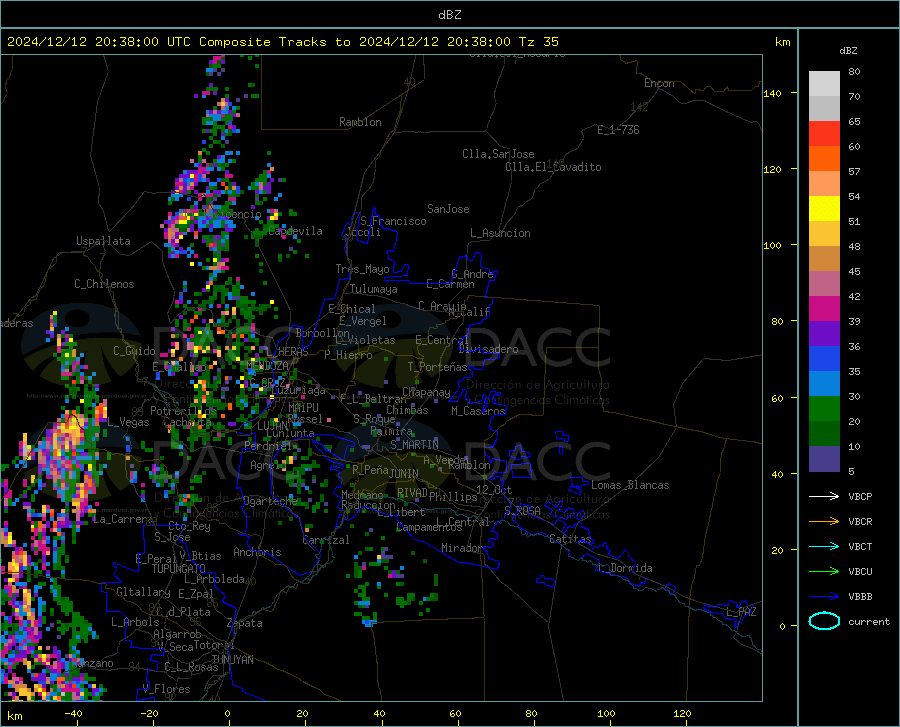The image size is (900, 727).
Task: Click the white VBCP arrow legend icon
Action: pyautogui.click(x=824, y=496)
